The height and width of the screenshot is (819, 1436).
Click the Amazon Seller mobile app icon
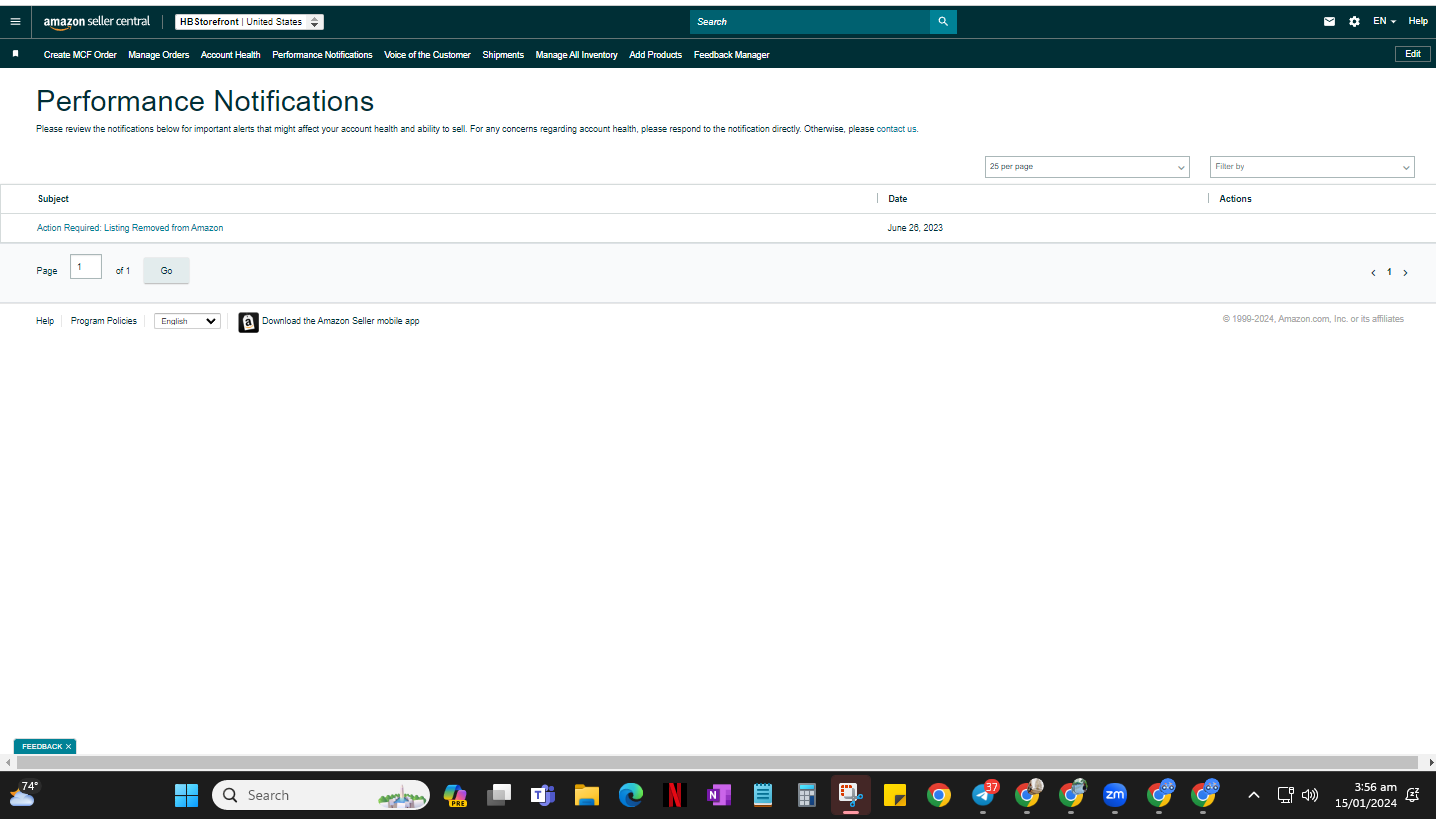pos(248,322)
